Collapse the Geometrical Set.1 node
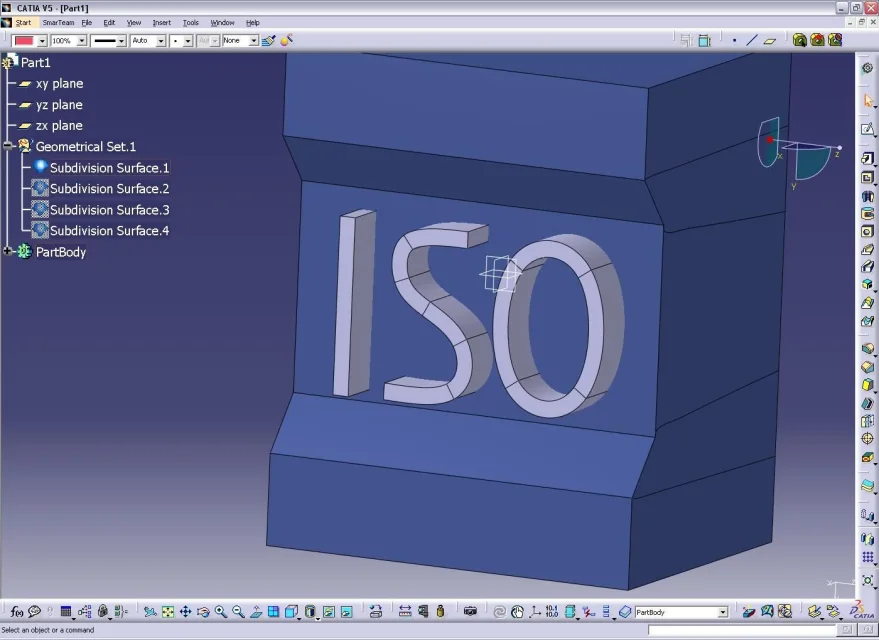Viewport: 879px width, 640px height. click(8, 146)
